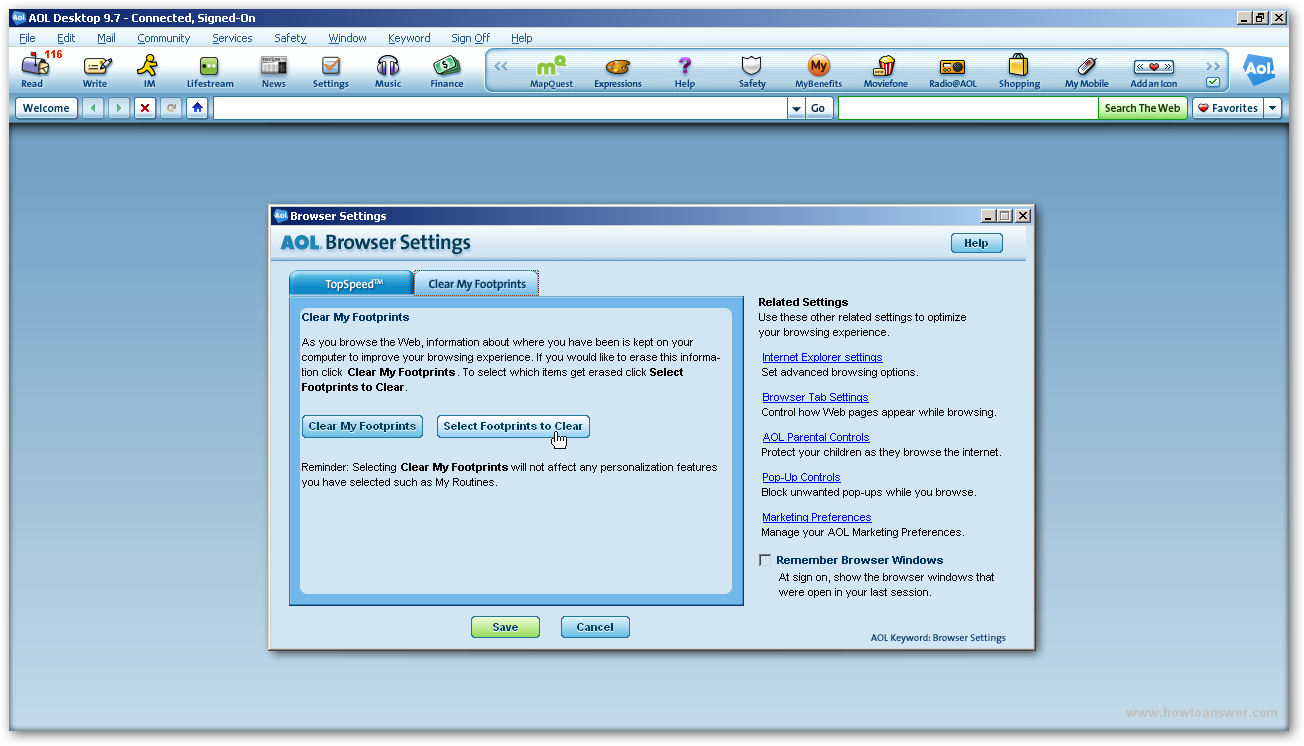Toggle the Remember Browser Windows checkbox

tap(765, 560)
